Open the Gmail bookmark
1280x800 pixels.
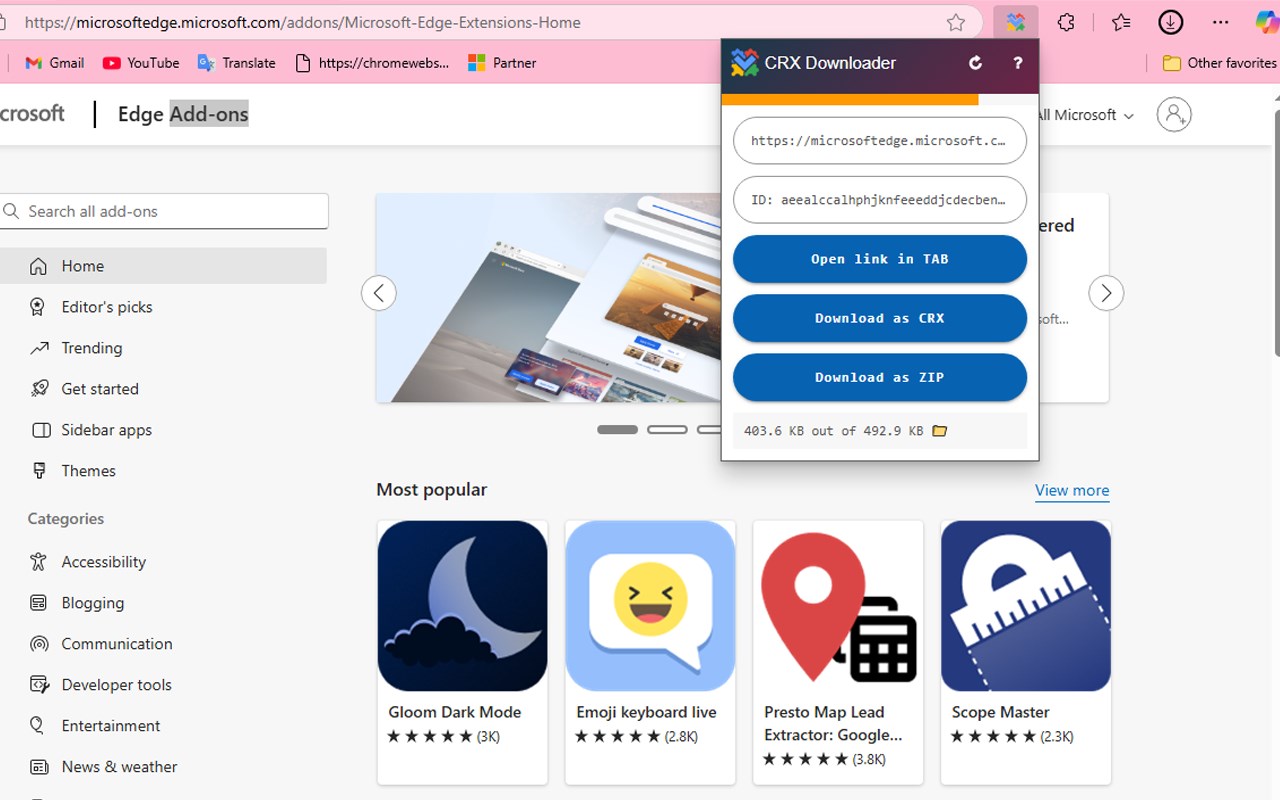click(54, 62)
